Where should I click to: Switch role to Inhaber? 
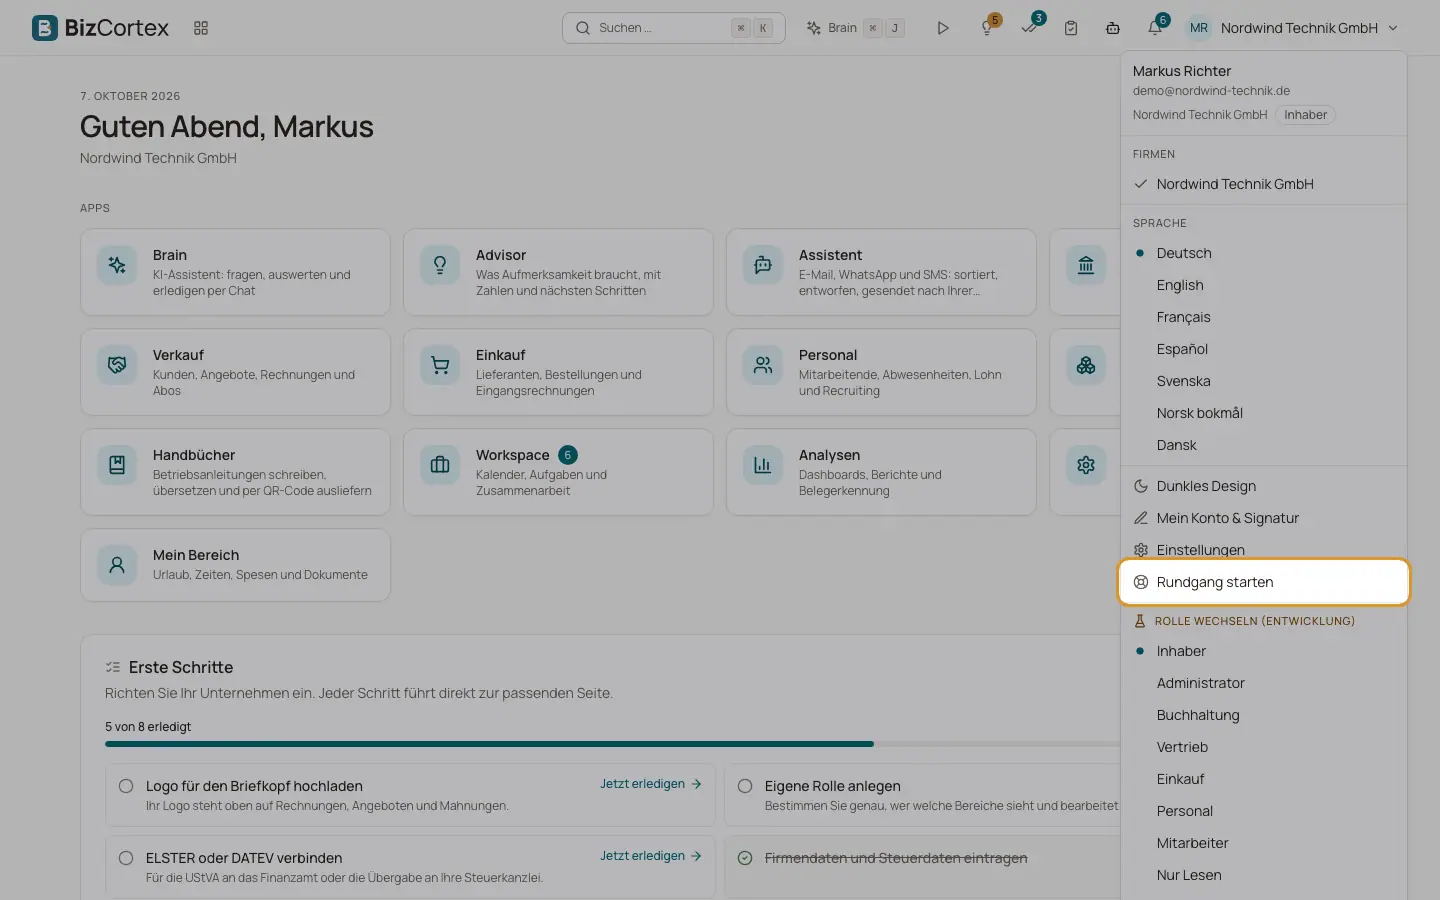tap(1264, 651)
